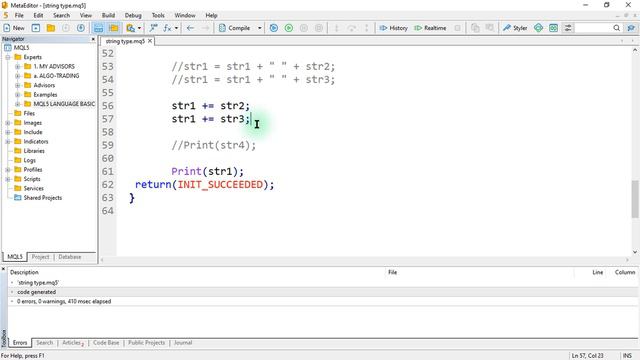Expand the Examples folder
The width and height of the screenshot is (640, 360).
18,94
